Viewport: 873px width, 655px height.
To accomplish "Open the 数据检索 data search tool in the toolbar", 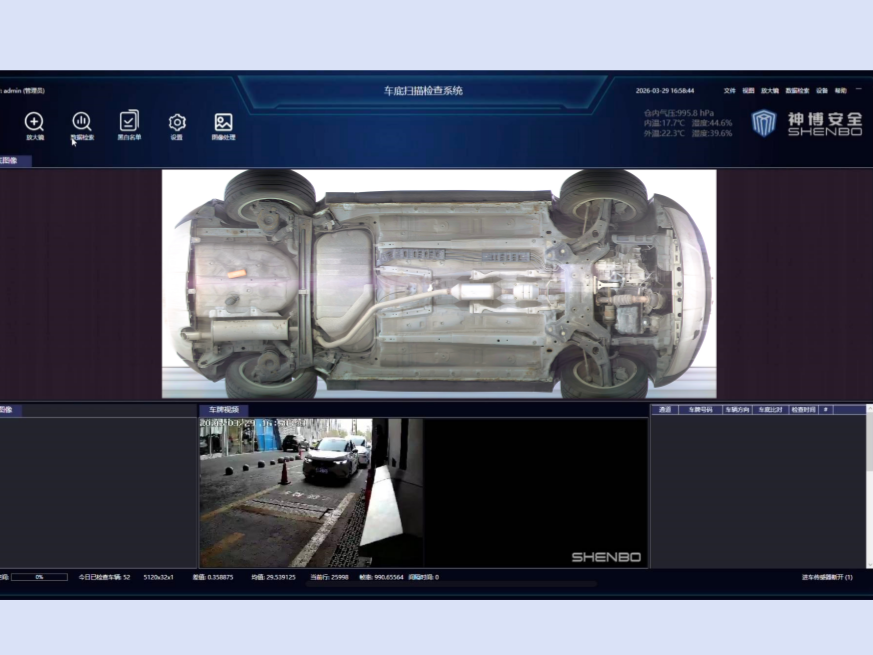I will (82, 126).
